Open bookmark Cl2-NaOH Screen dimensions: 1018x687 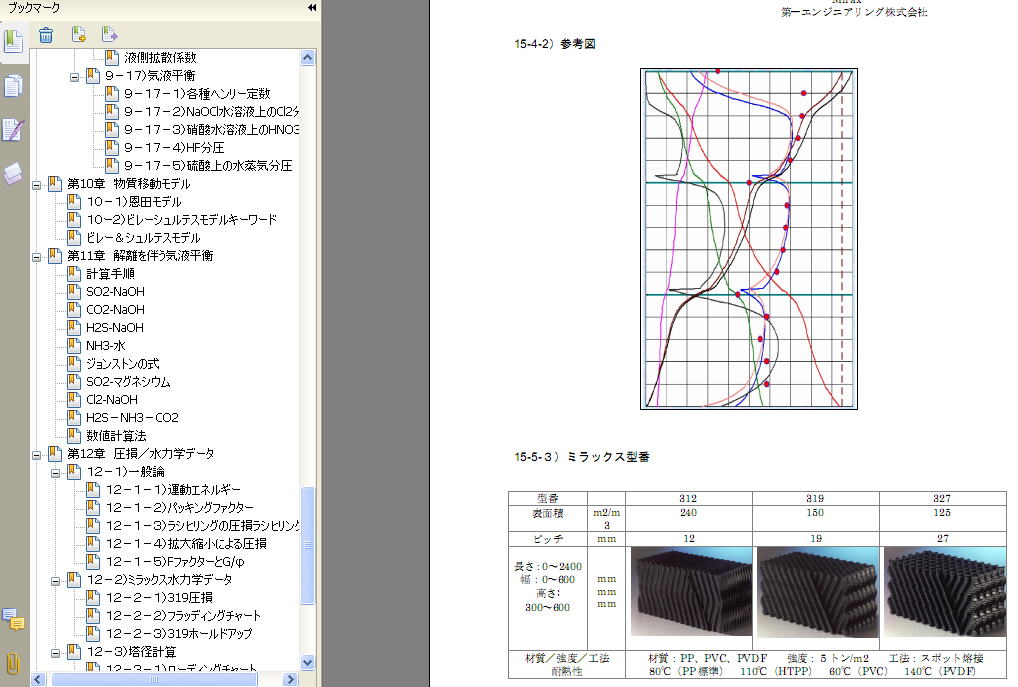[112, 399]
